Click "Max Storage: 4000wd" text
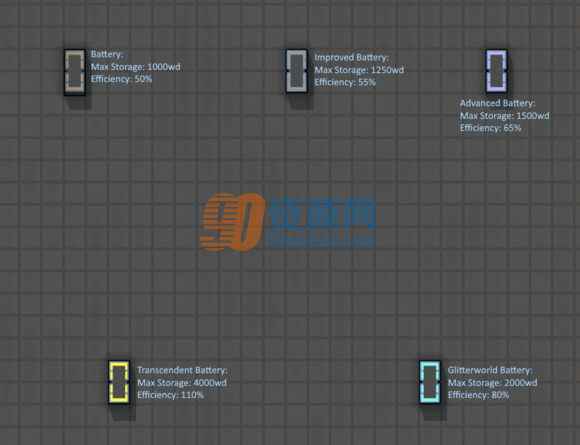This screenshot has height=445, width=580. [182, 383]
